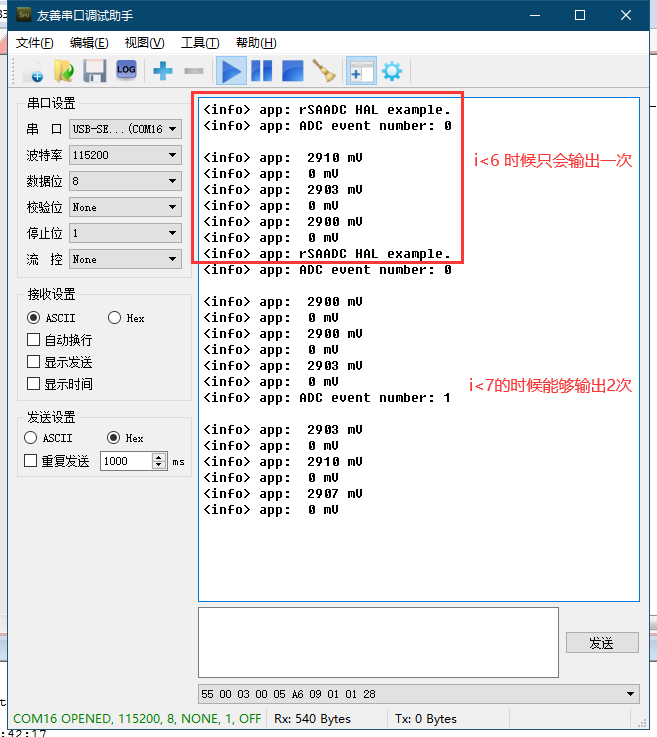Screen dimensions: 657x737
Task: Expand the 串口 COM16 port dropdown
Action: click(125, 129)
